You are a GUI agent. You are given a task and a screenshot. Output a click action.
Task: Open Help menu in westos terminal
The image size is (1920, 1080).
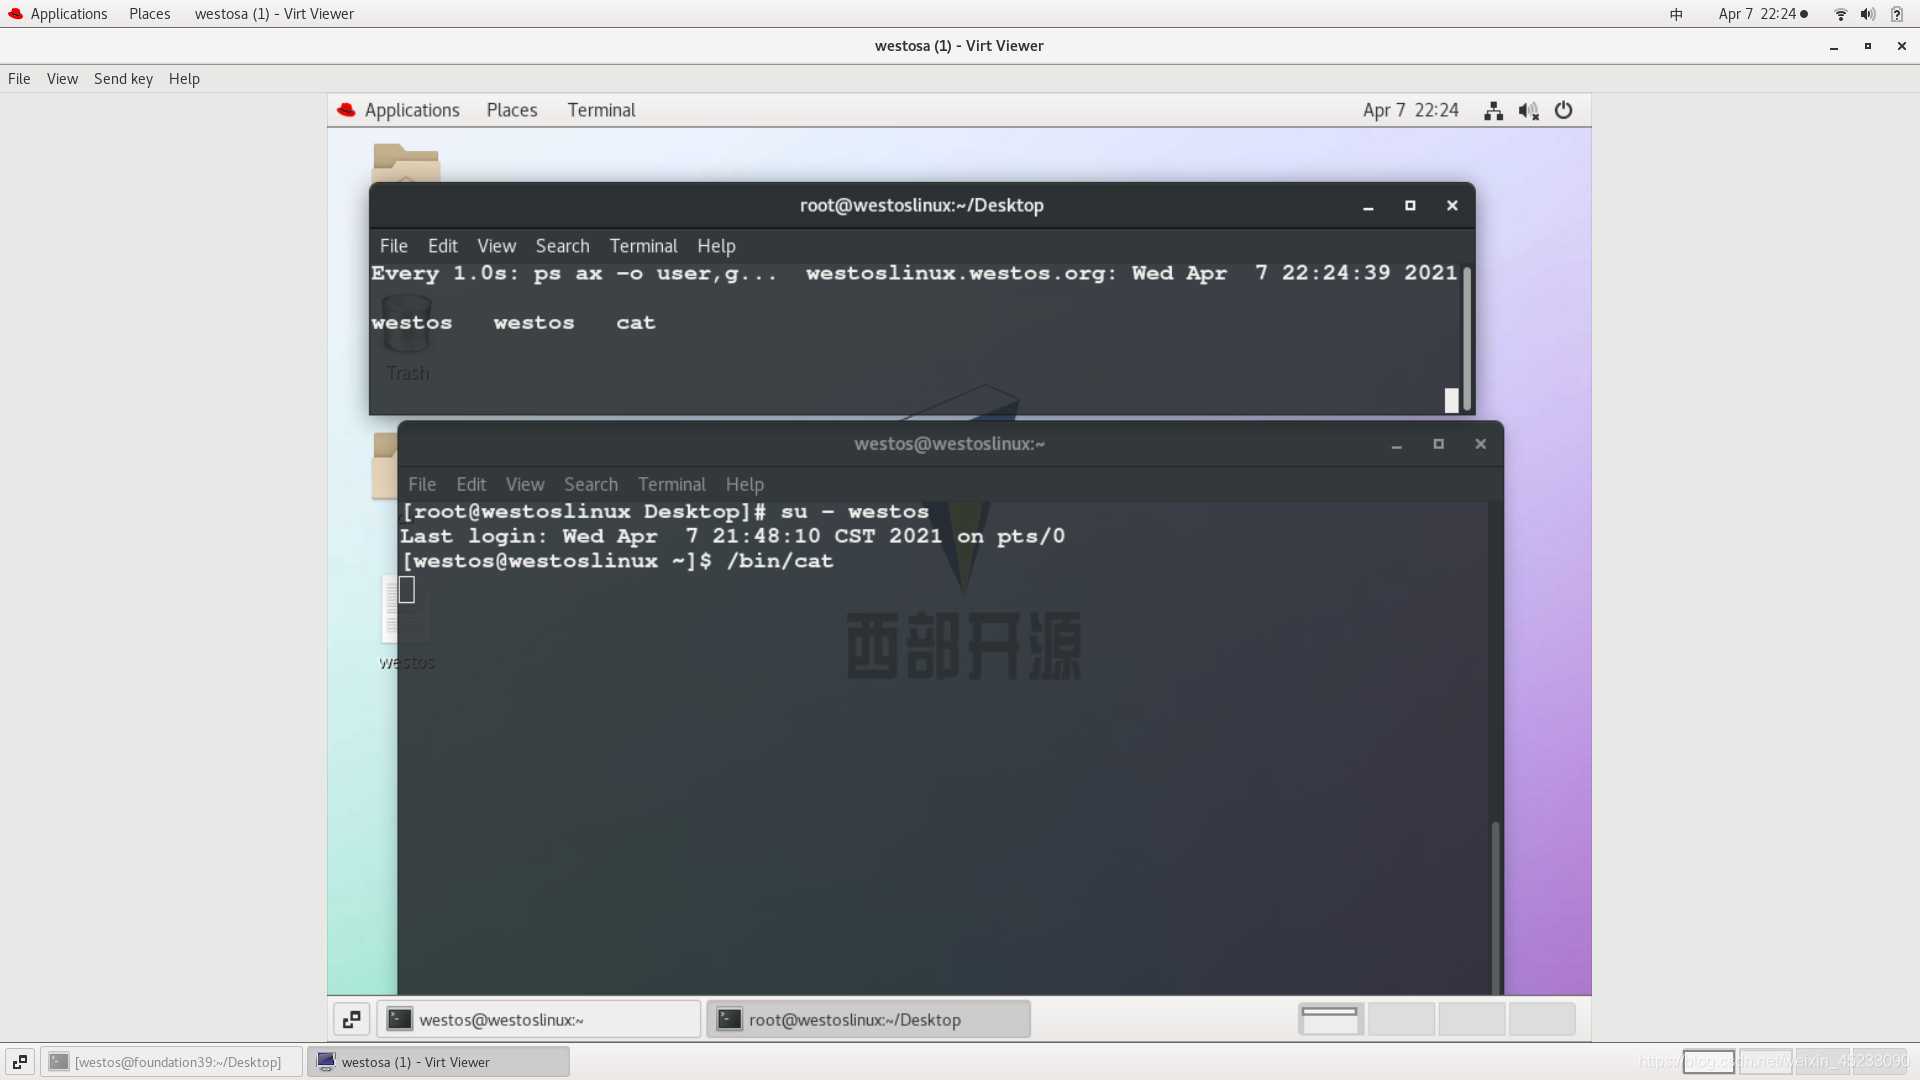(745, 484)
